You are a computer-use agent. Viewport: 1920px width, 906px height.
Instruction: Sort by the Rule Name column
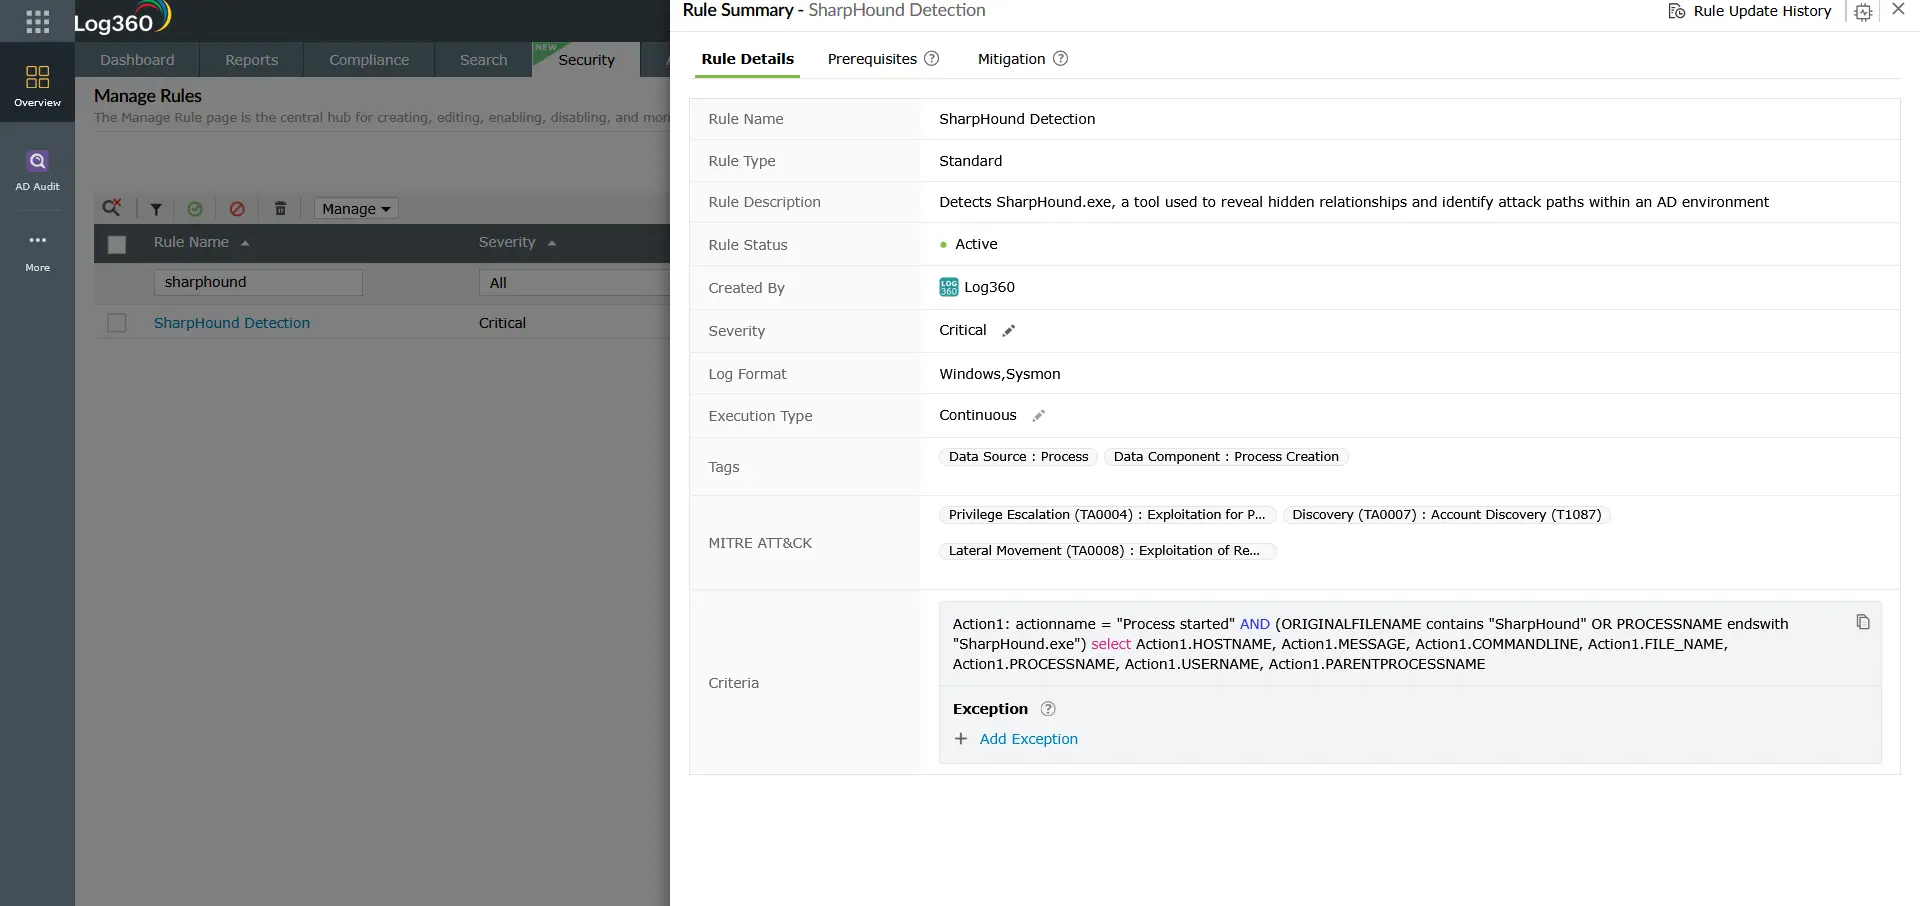point(201,243)
